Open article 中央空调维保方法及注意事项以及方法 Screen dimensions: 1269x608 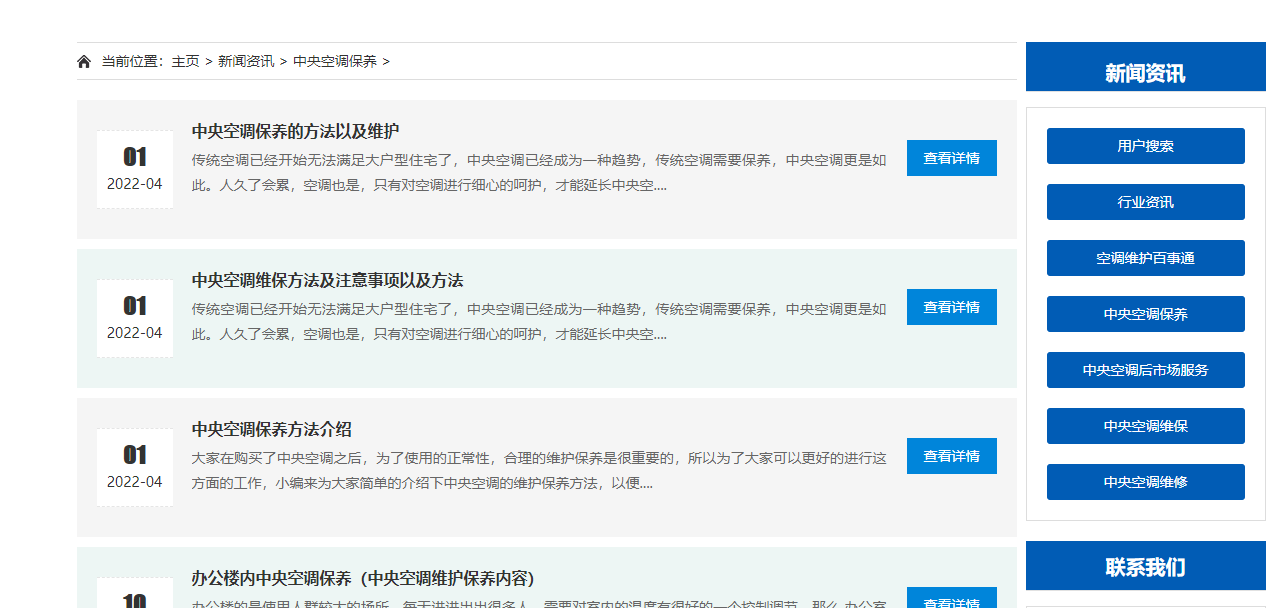327,281
